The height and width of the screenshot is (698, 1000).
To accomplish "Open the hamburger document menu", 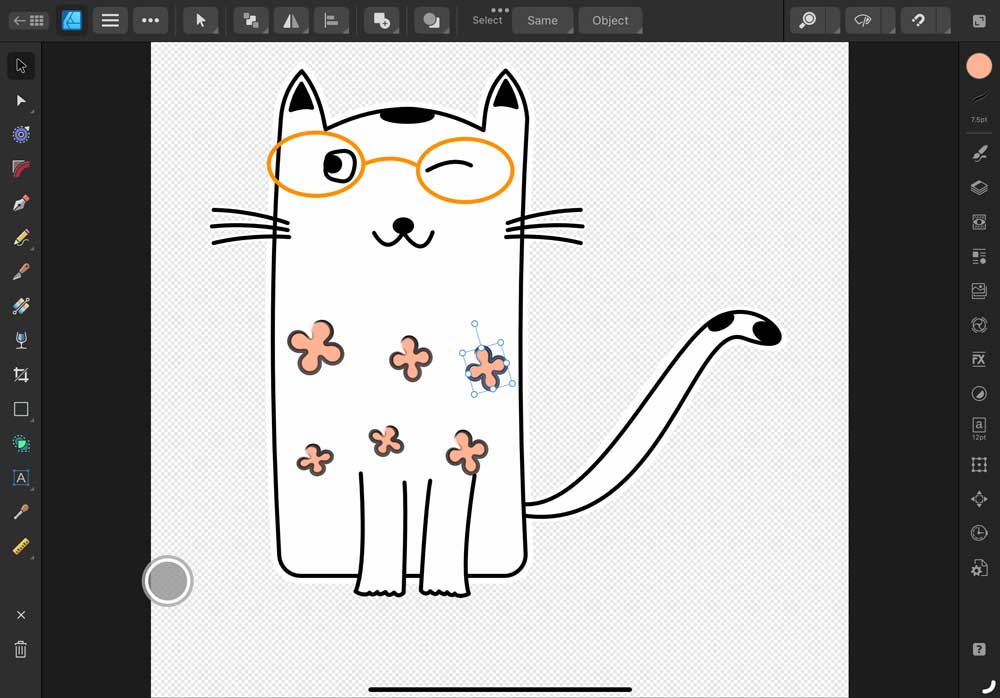I will (110, 20).
